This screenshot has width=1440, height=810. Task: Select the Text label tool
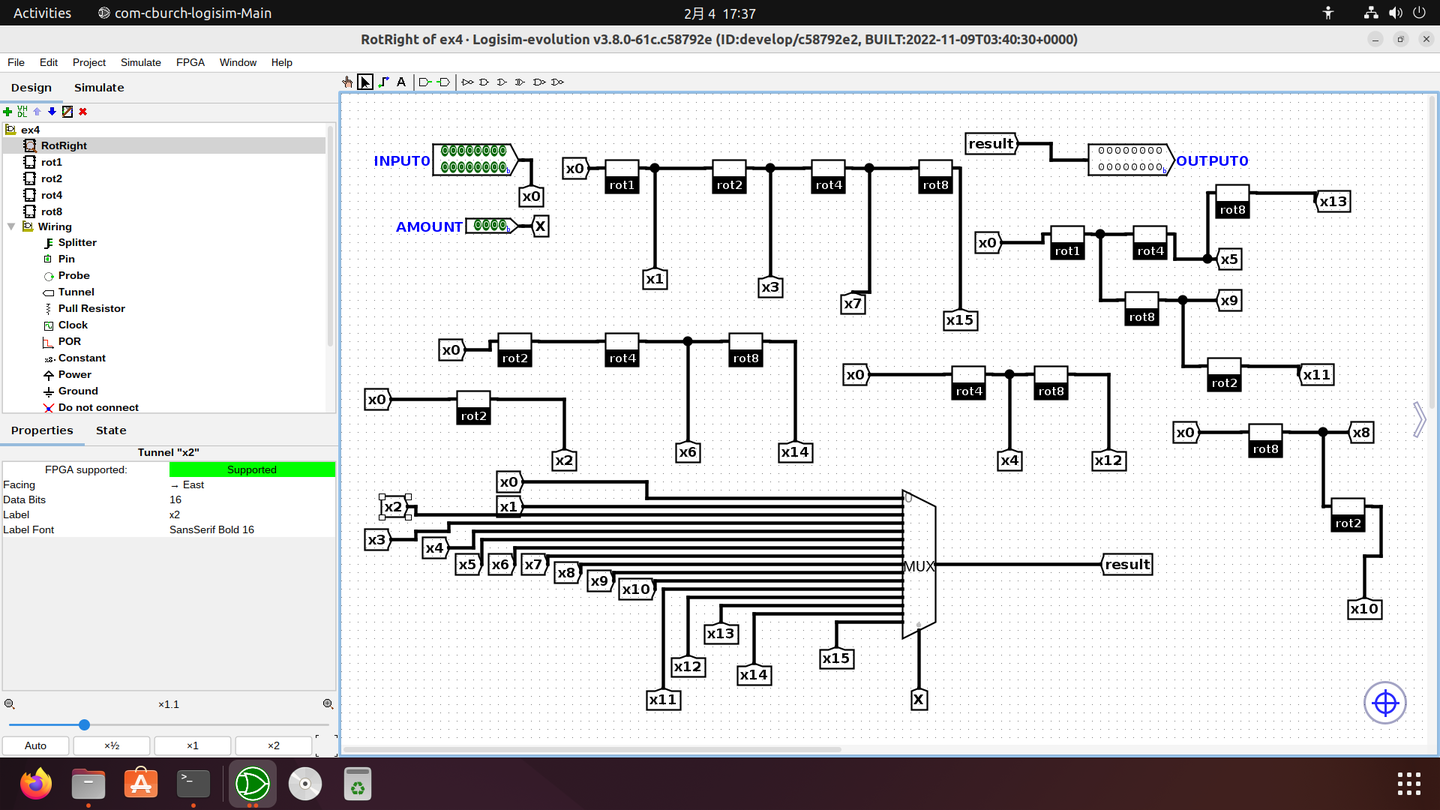point(400,82)
